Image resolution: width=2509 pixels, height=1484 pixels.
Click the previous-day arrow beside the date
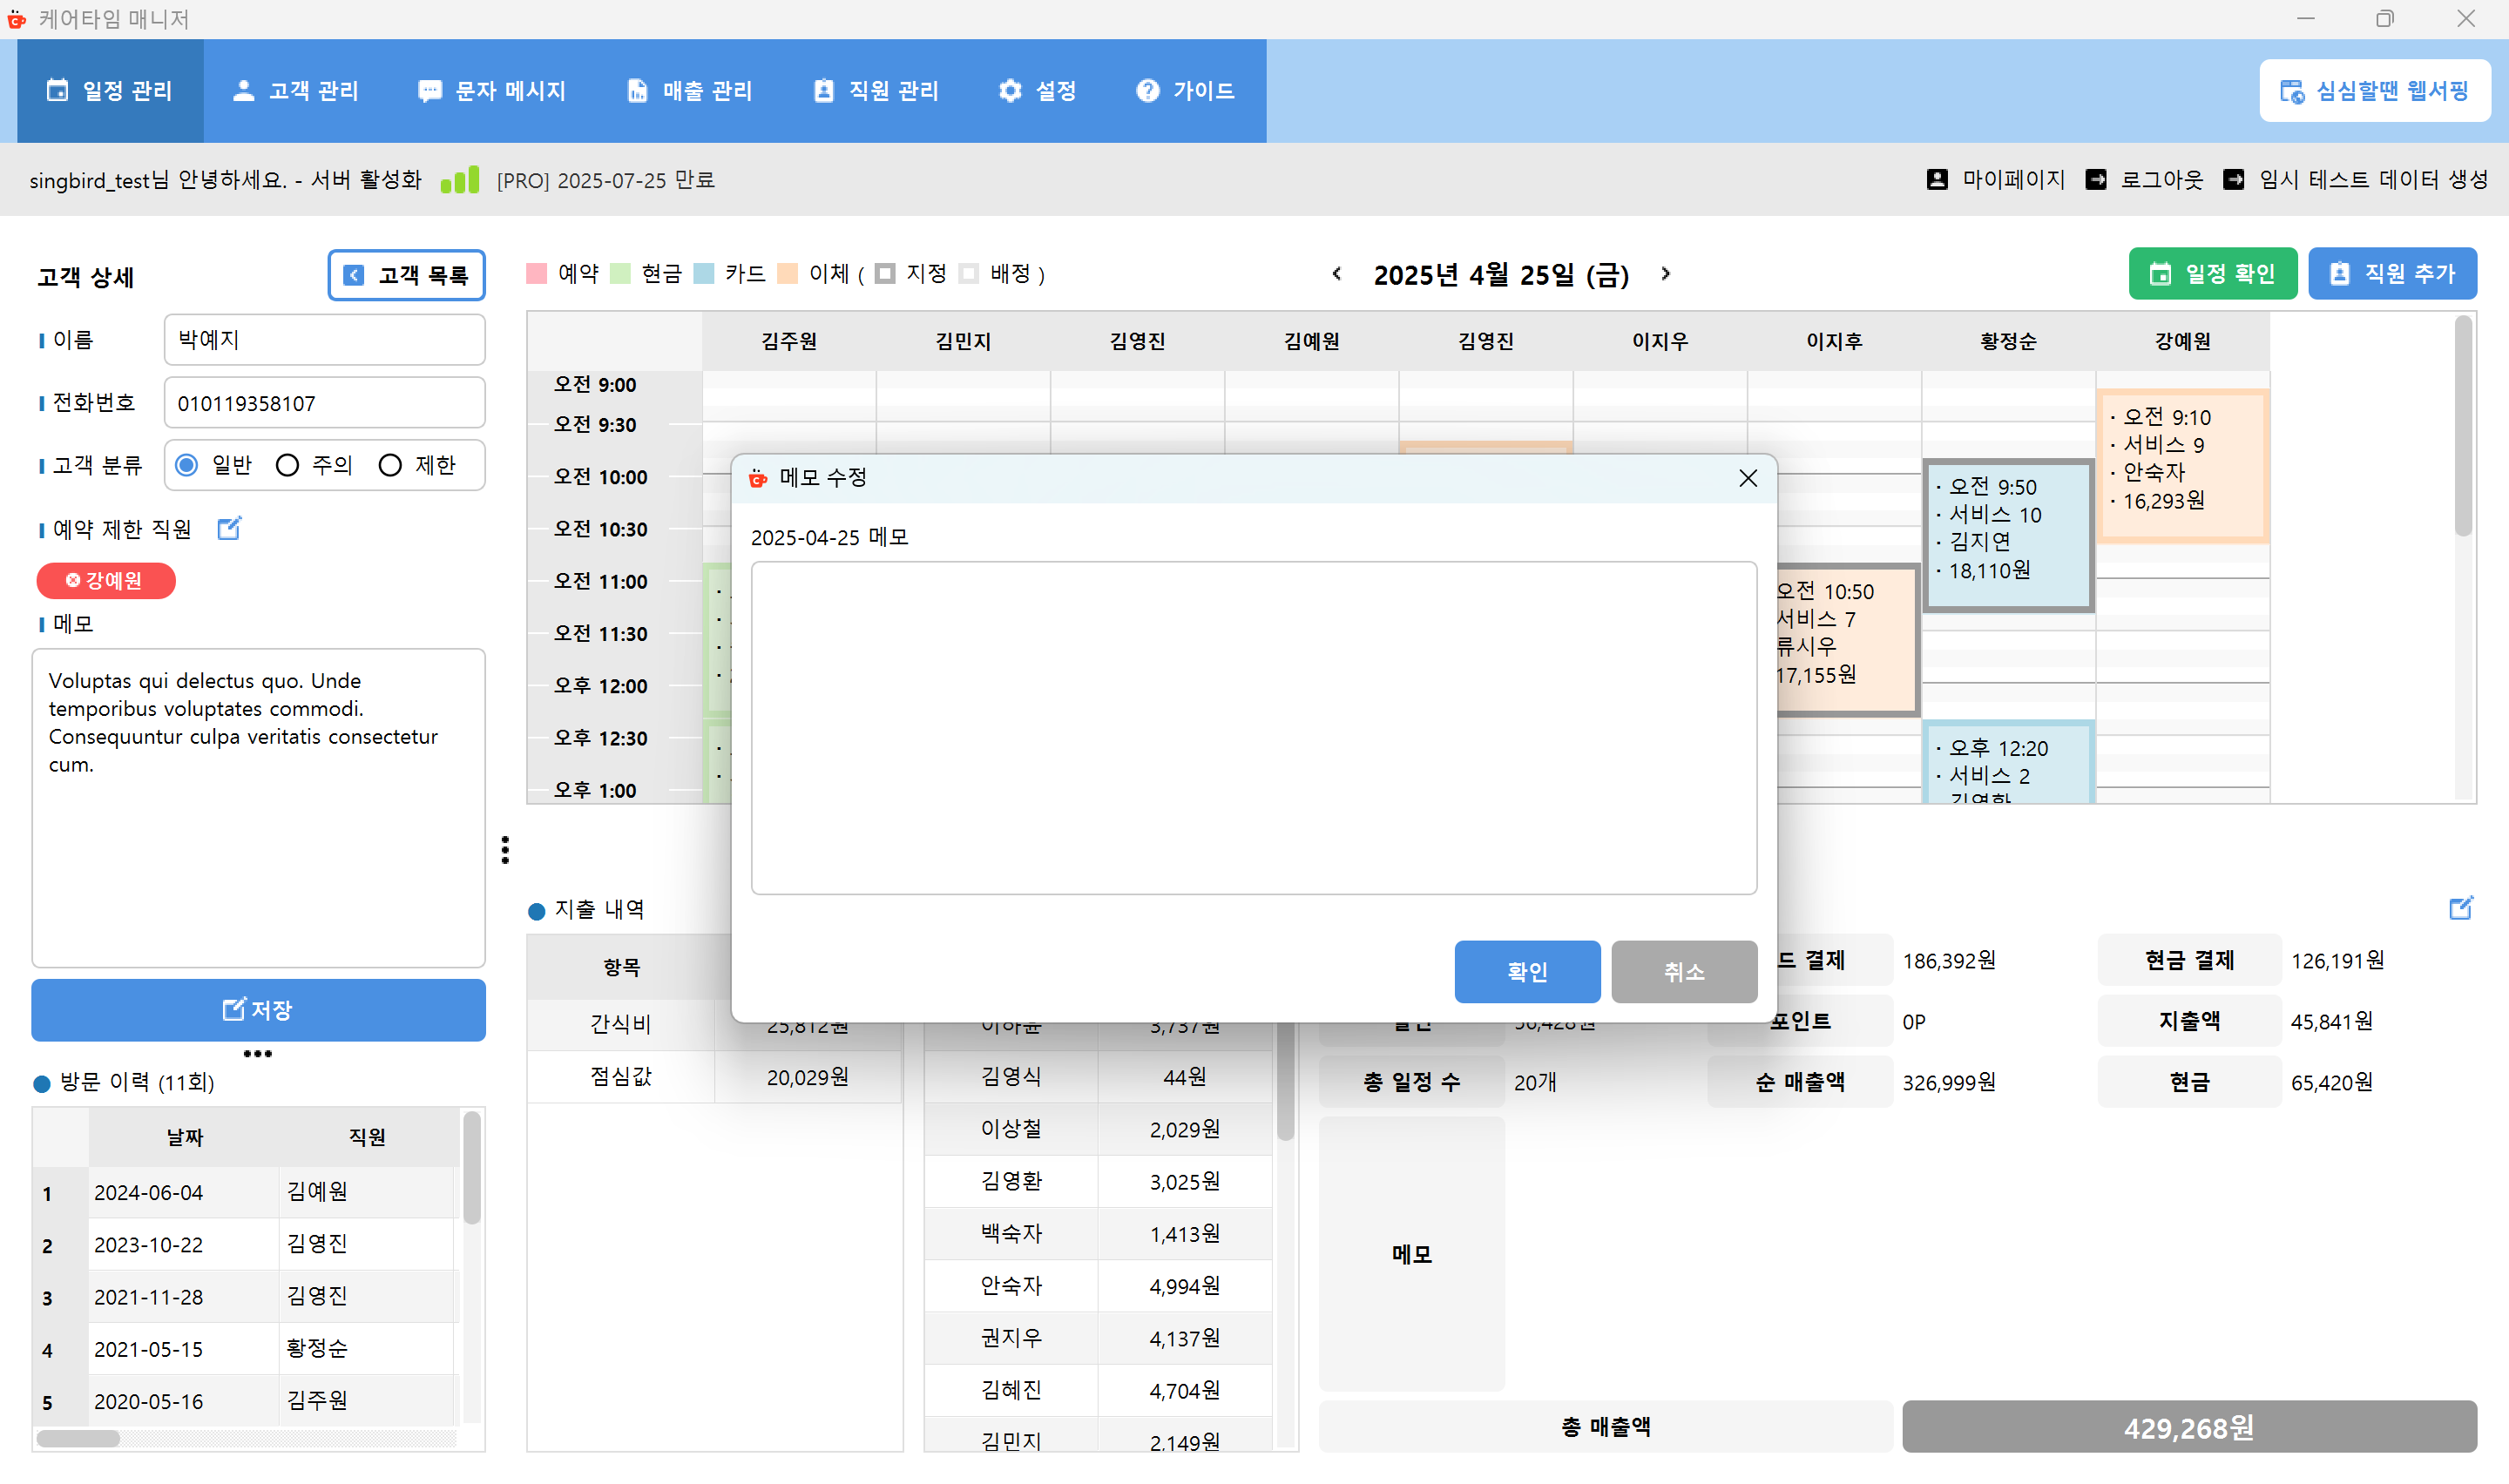click(x=1337, y=274)
